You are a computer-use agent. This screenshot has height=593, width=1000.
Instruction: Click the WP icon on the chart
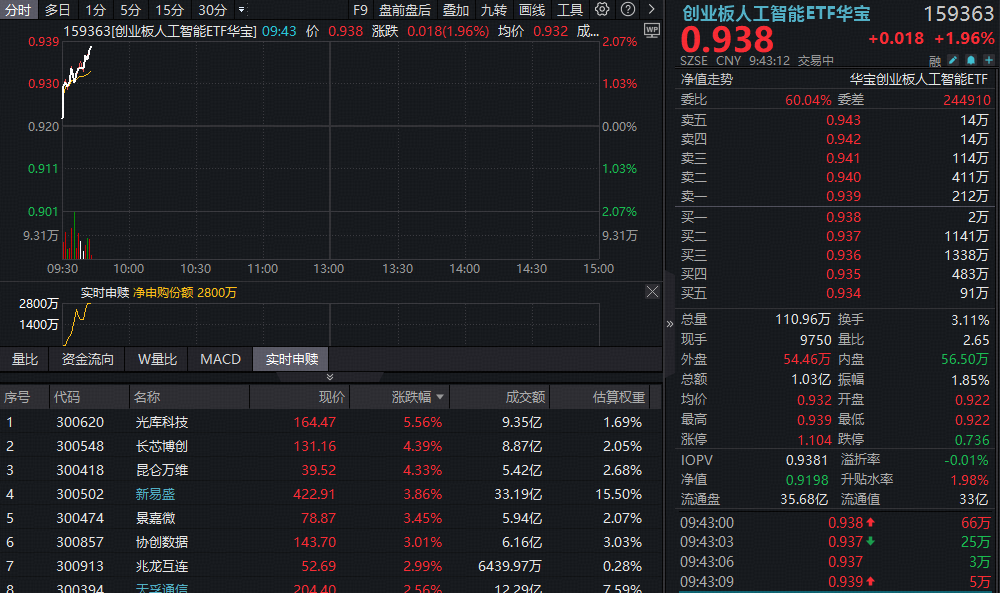coord(652,29)
